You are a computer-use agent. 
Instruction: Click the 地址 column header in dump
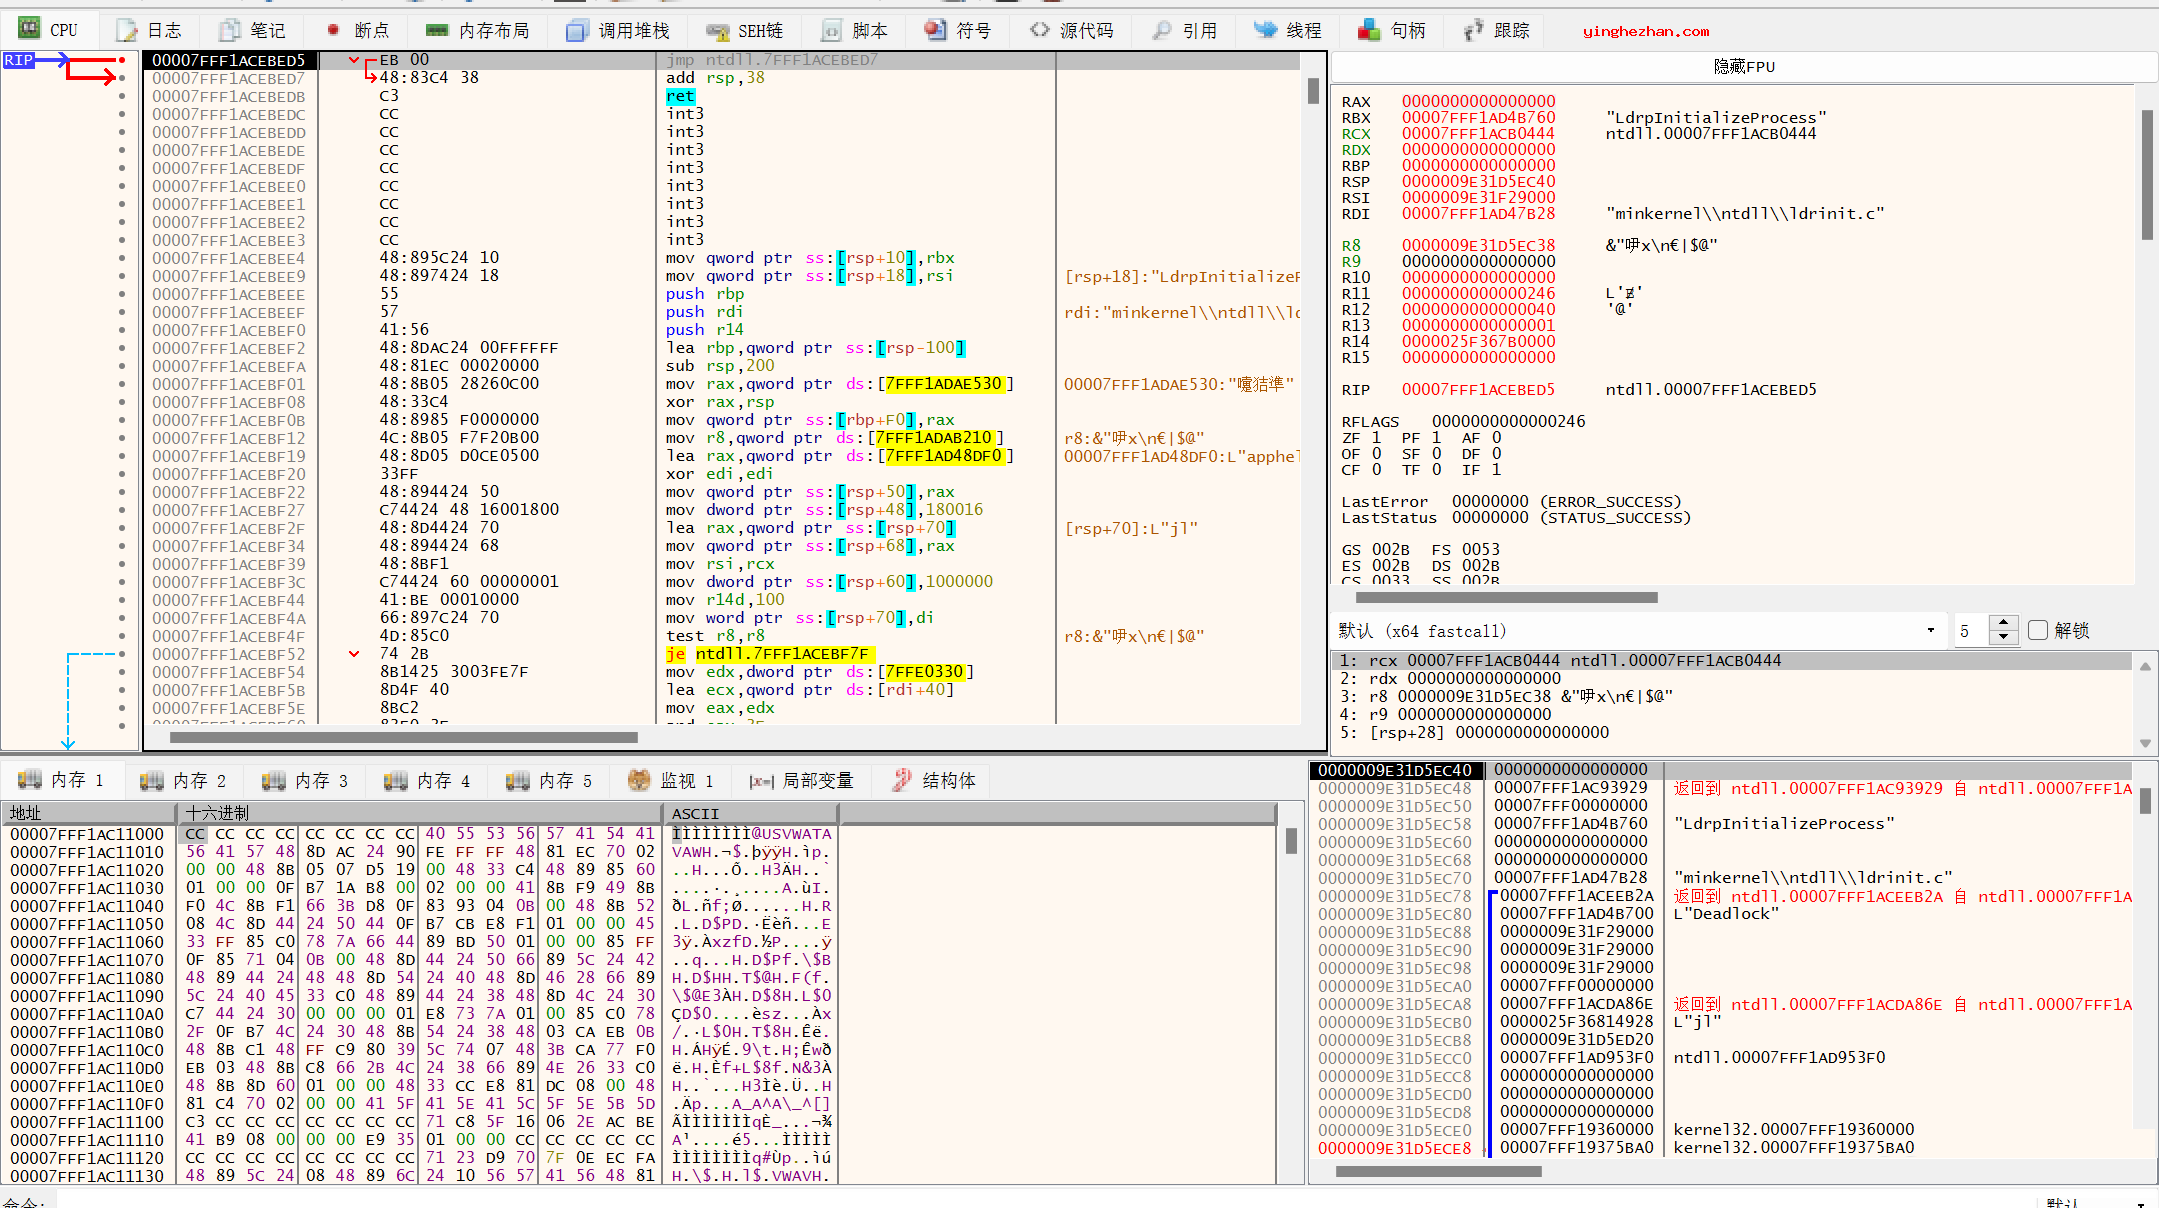(91, 813)
